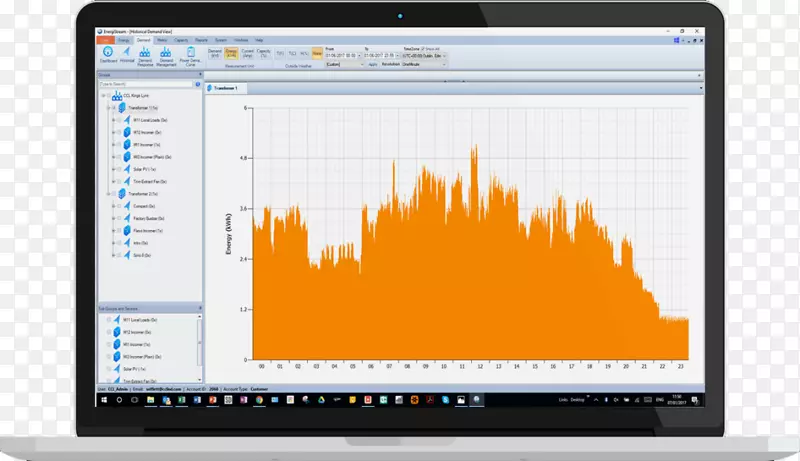
Task: Select the Current (Amp) measurement unit
Action: click(x=248, y=52)
